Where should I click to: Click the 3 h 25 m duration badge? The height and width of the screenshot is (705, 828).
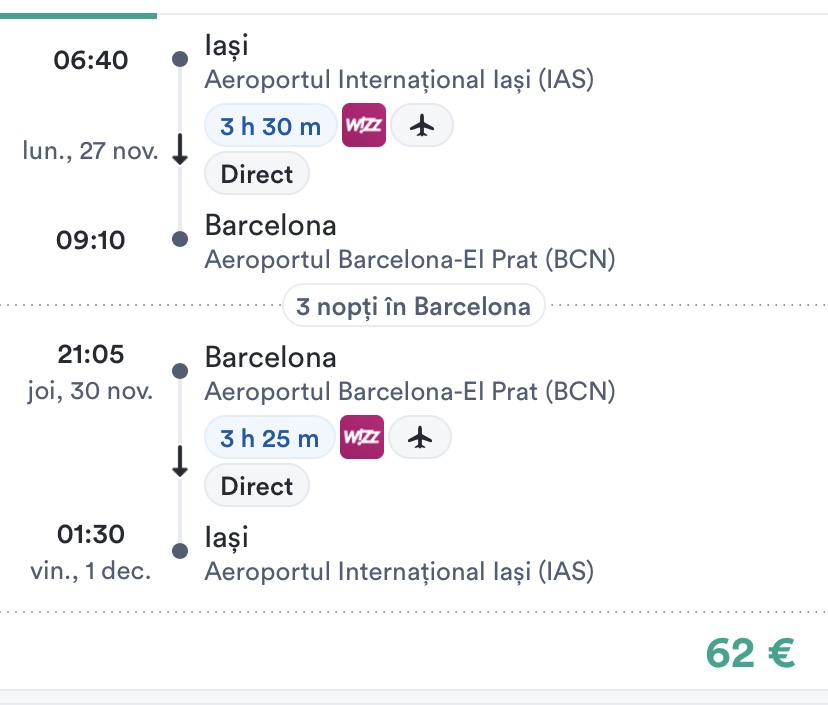tap(269, 438)
